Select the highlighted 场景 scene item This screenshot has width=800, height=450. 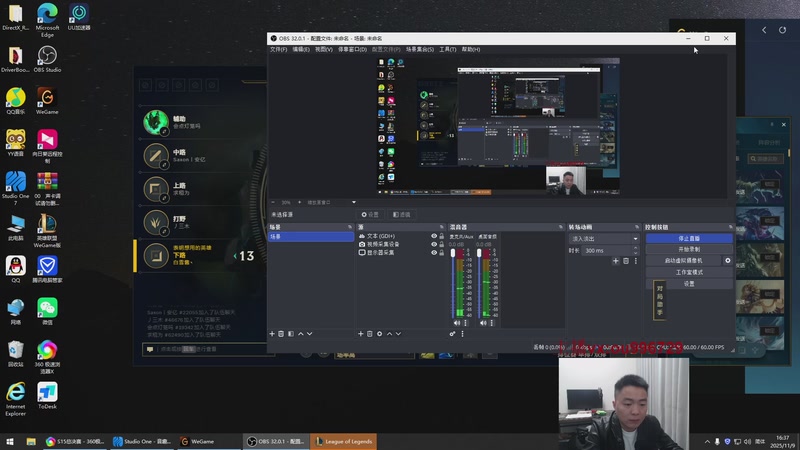click(x=311, y=237)
